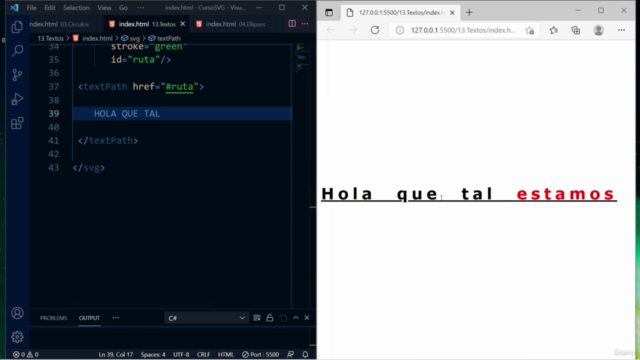Open the View menu
Screen dimensions: 640x360
[x=104, y=8]
